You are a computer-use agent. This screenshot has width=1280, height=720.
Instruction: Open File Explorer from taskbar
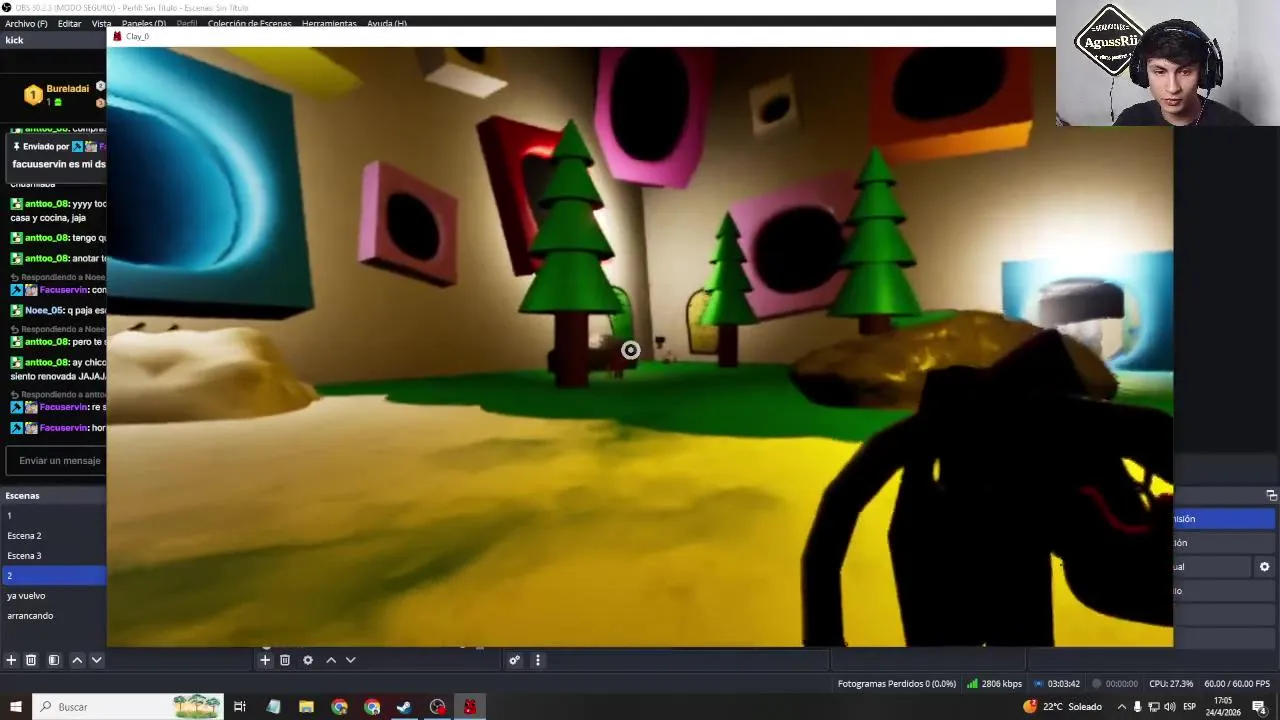tap(306, 707)
